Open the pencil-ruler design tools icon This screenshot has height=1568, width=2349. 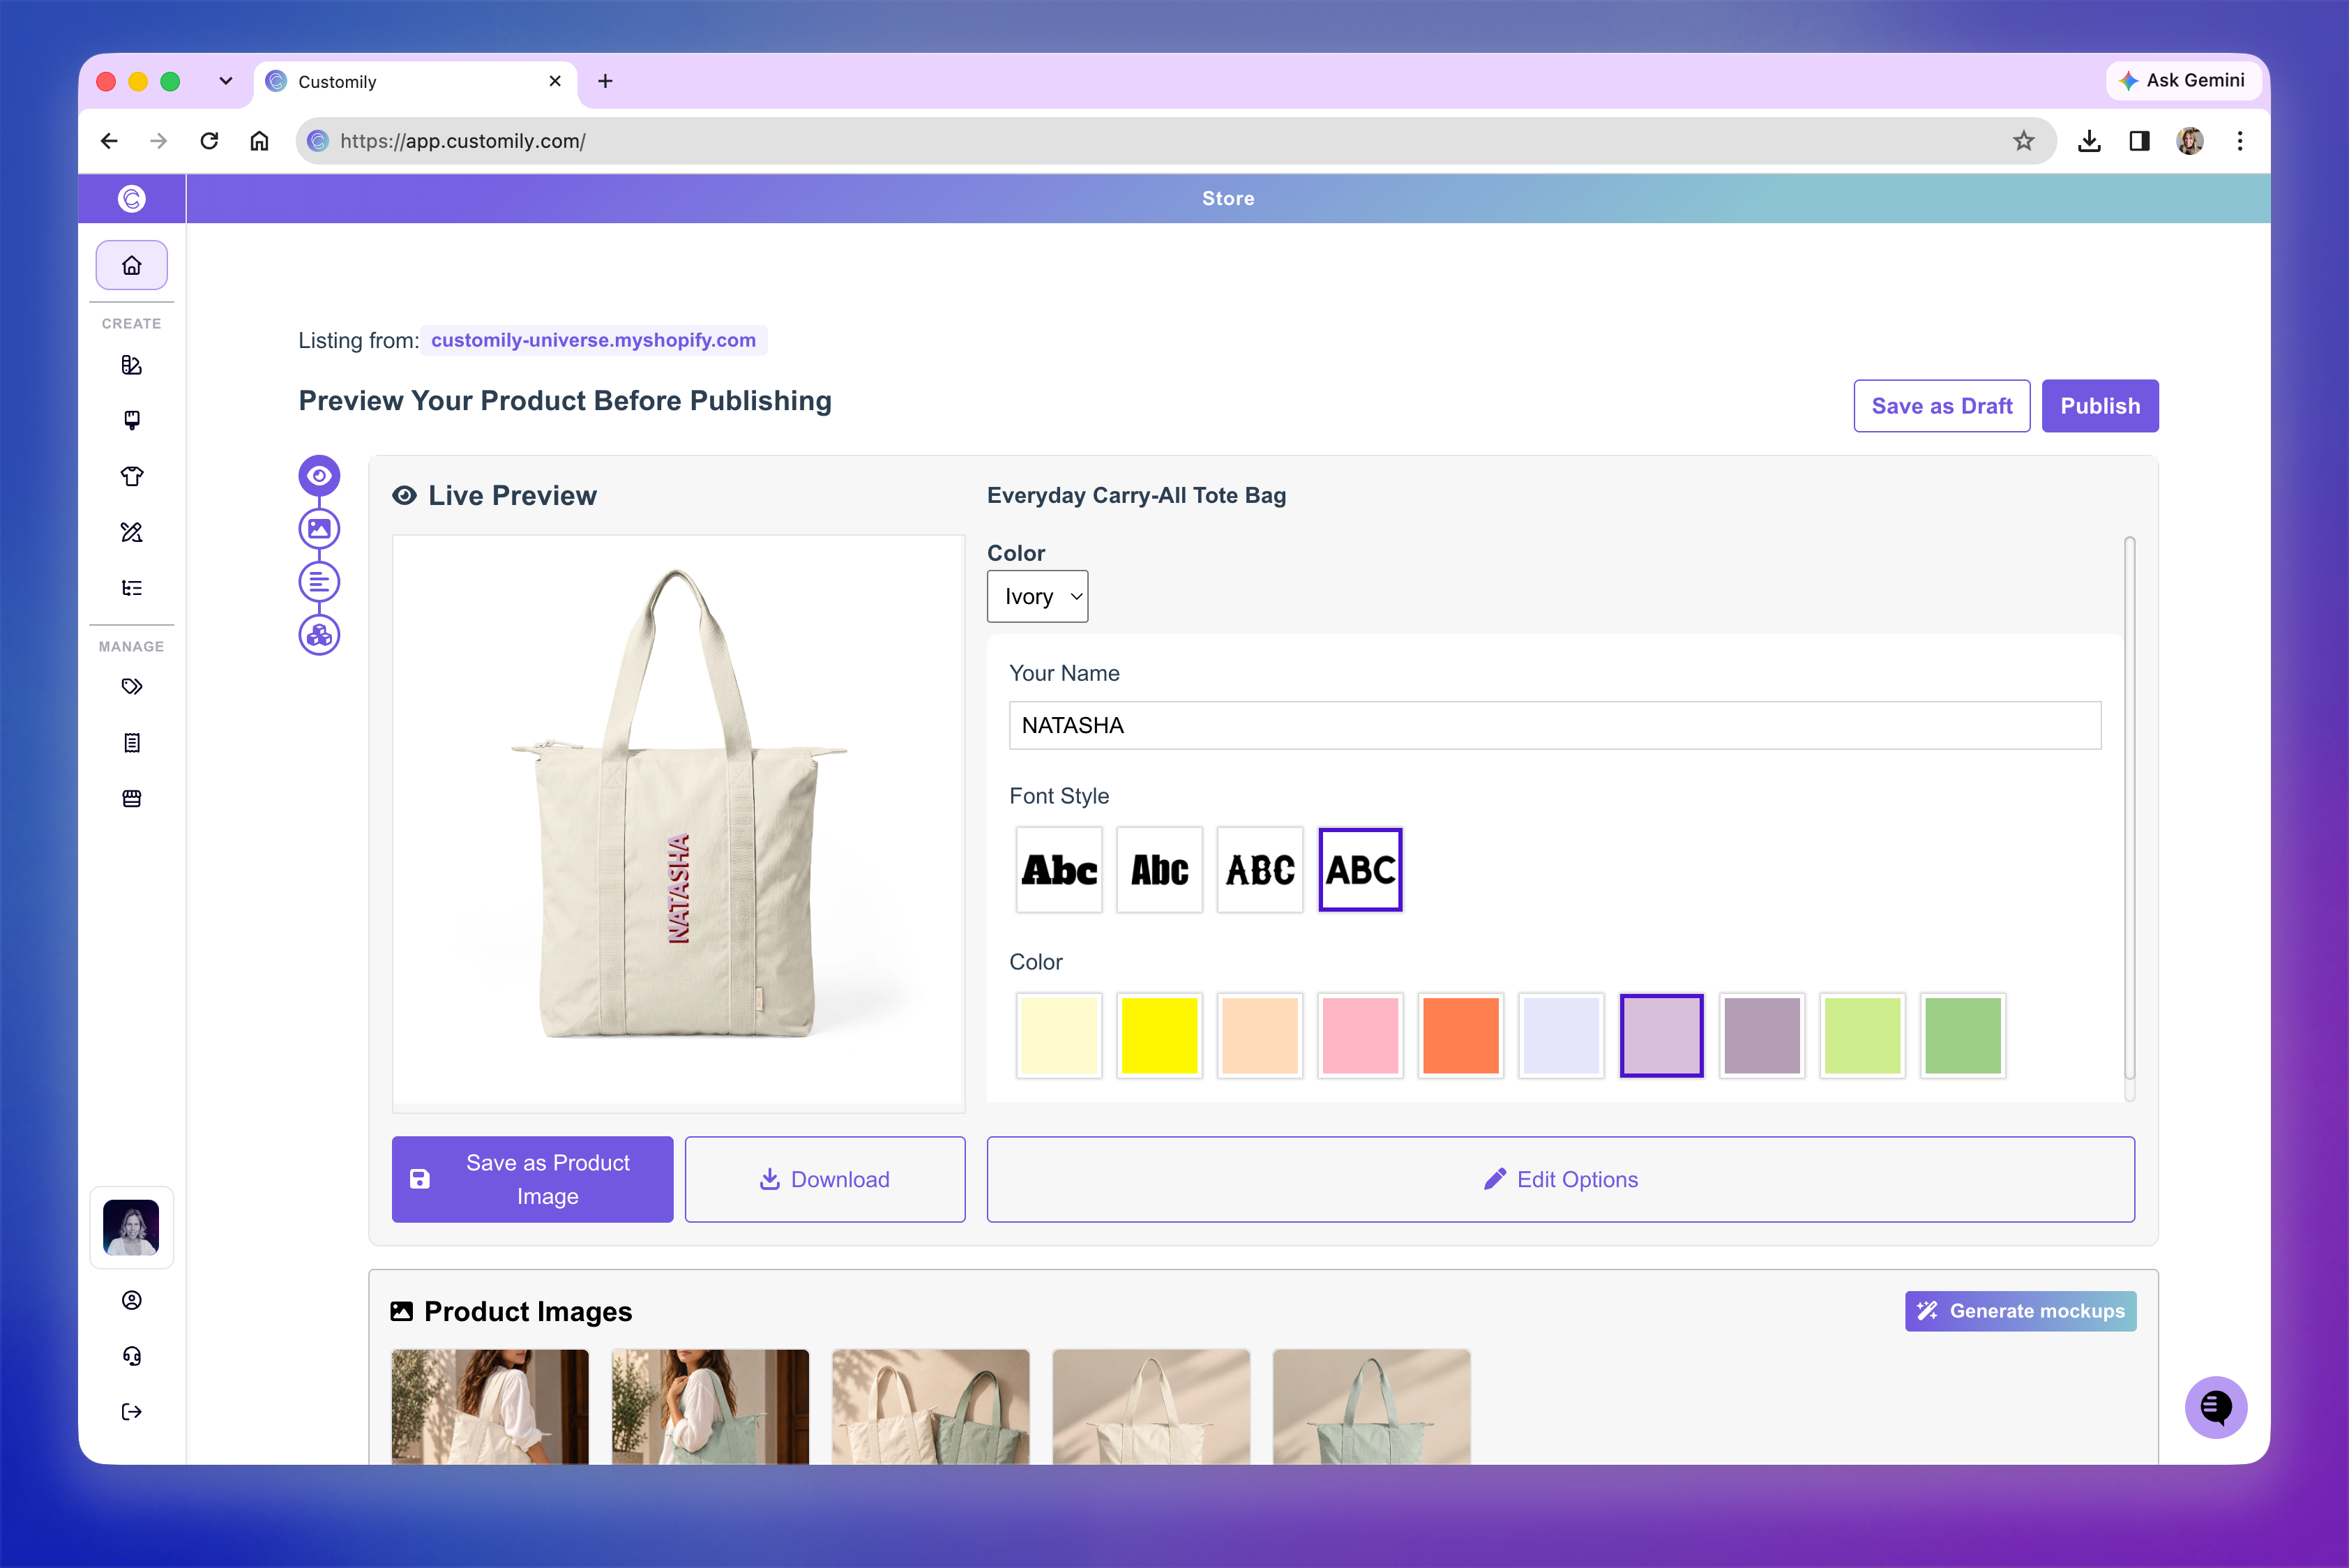[131, 532]
